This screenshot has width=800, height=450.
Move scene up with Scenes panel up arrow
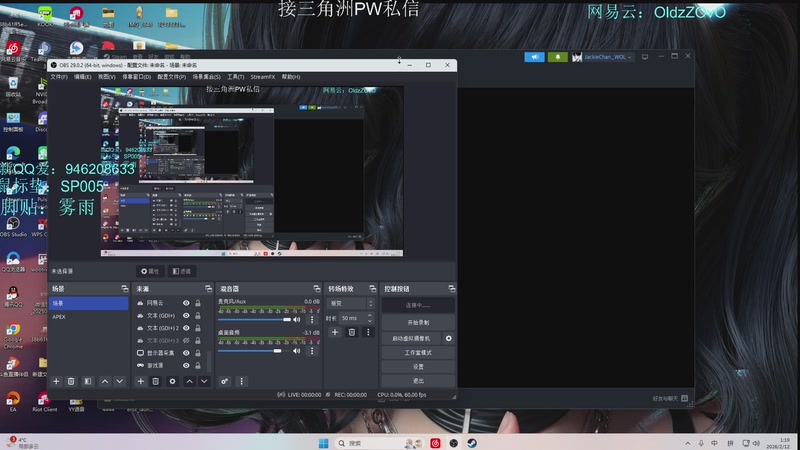point(105,381)
